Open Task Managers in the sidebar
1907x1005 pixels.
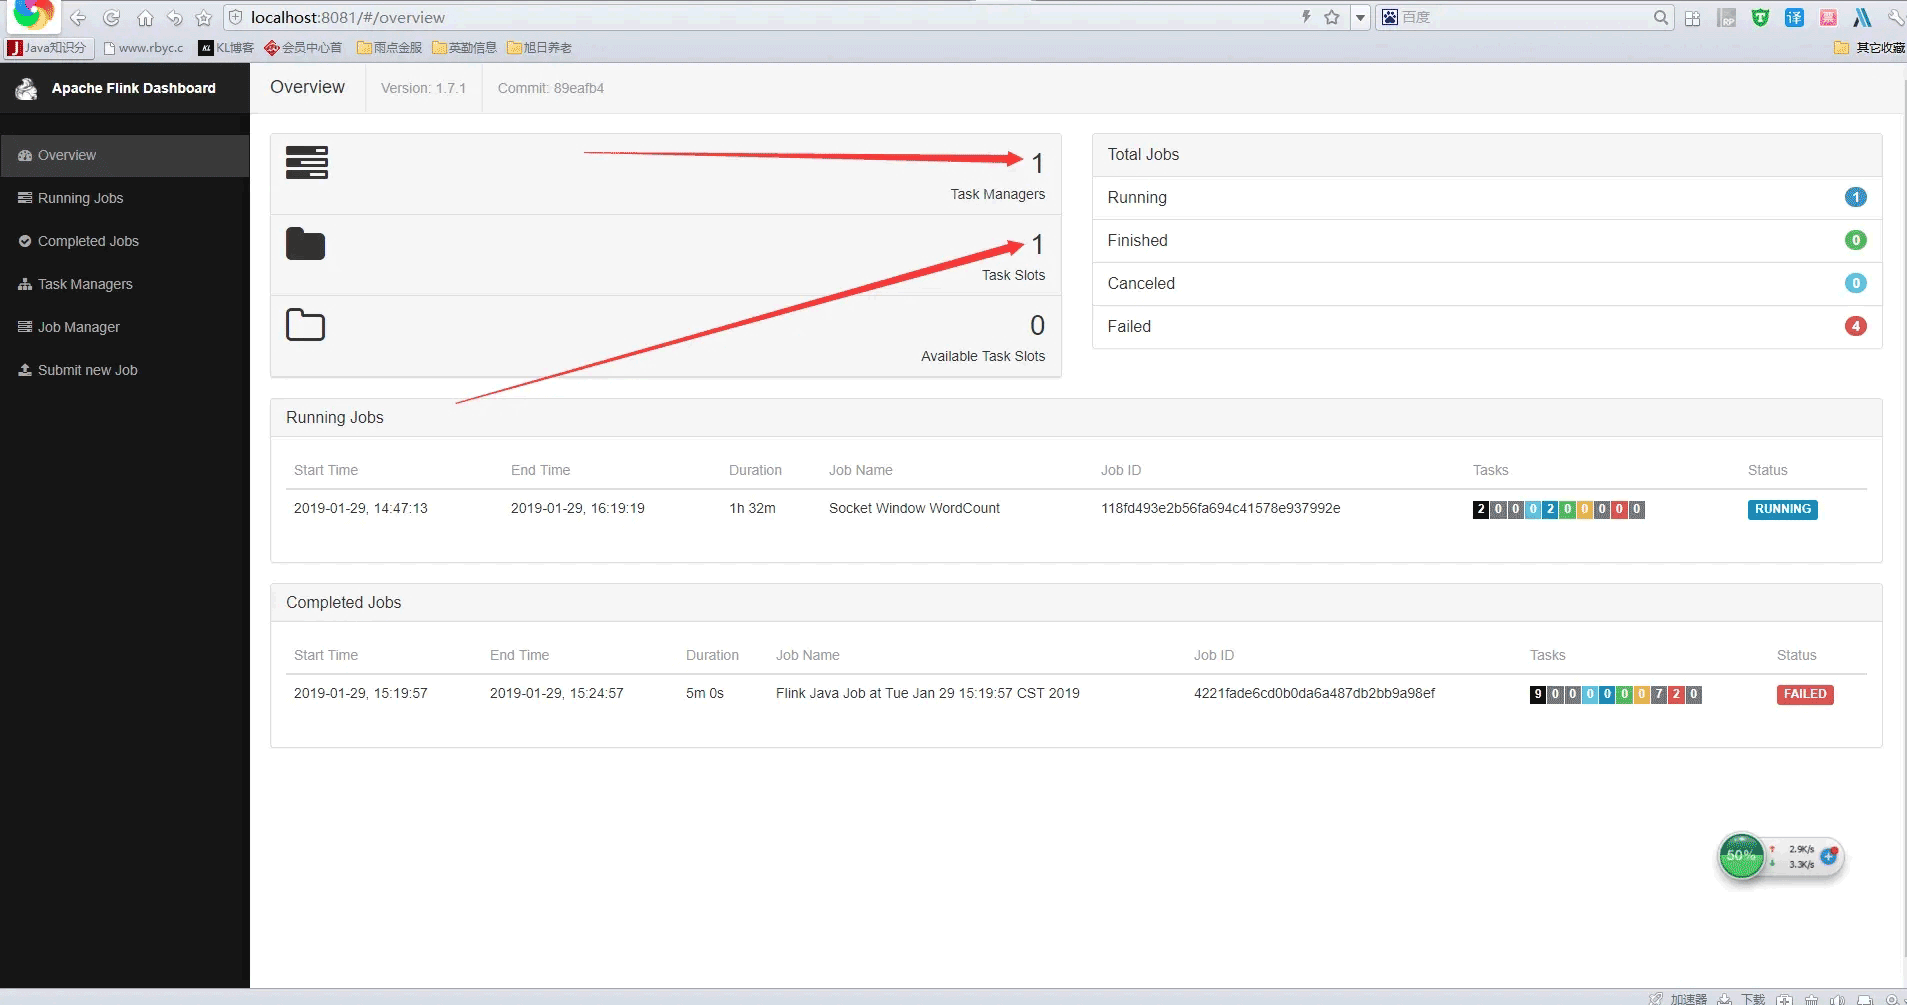(124, 284)
